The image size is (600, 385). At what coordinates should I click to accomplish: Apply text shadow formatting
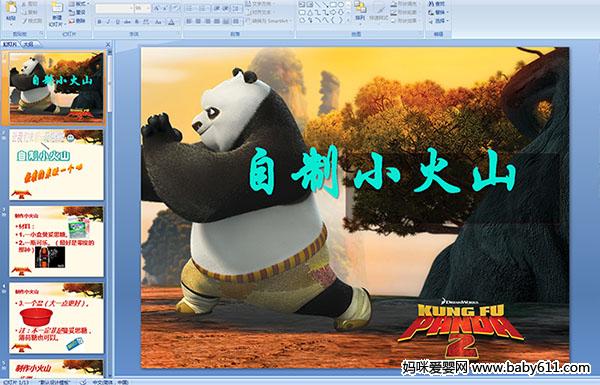(x=136, y=22)
